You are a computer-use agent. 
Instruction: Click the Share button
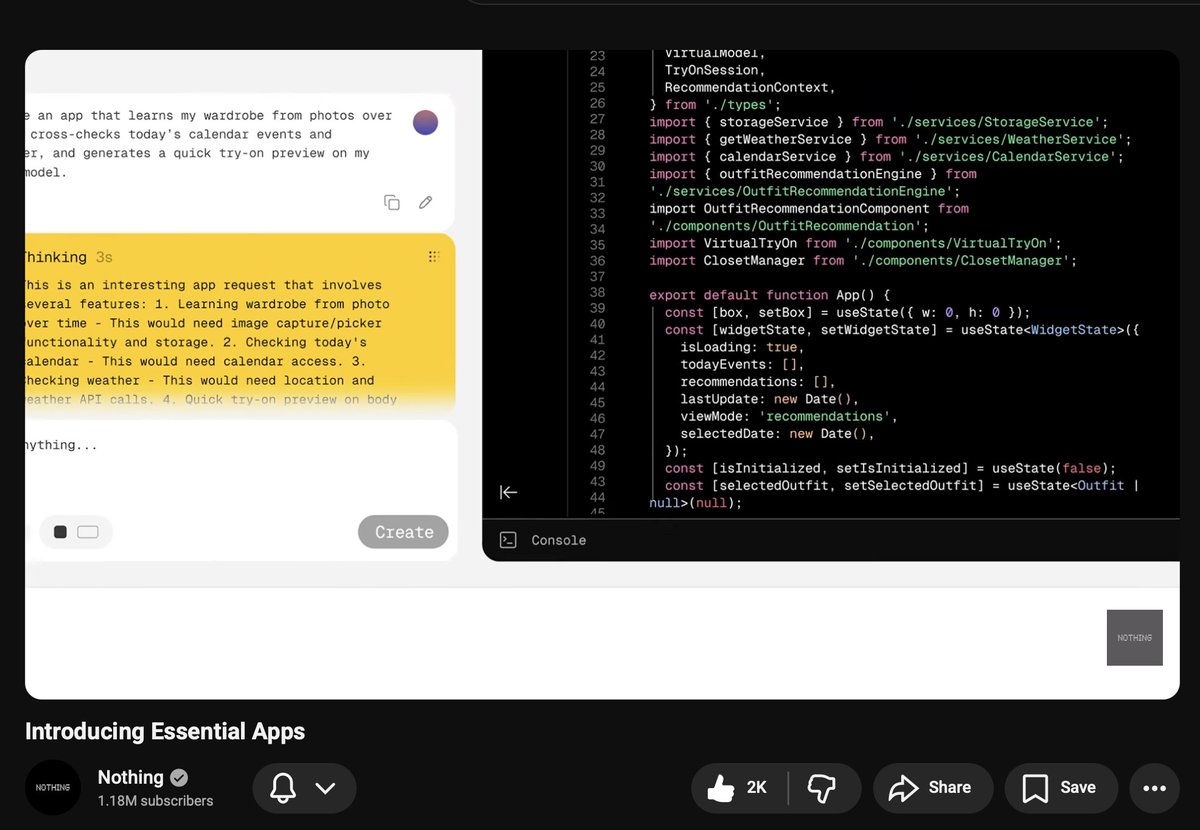tap(932, 788)
